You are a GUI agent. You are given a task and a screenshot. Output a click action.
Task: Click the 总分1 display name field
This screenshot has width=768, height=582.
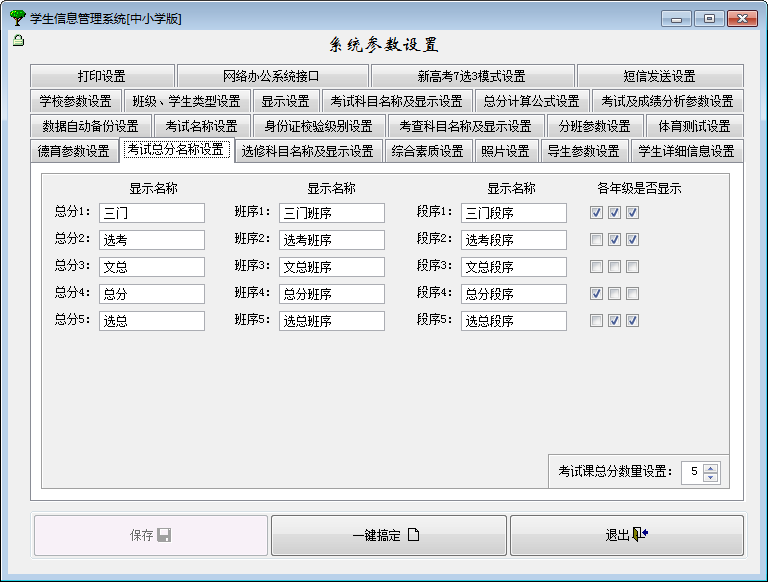(x=151, y=213)
